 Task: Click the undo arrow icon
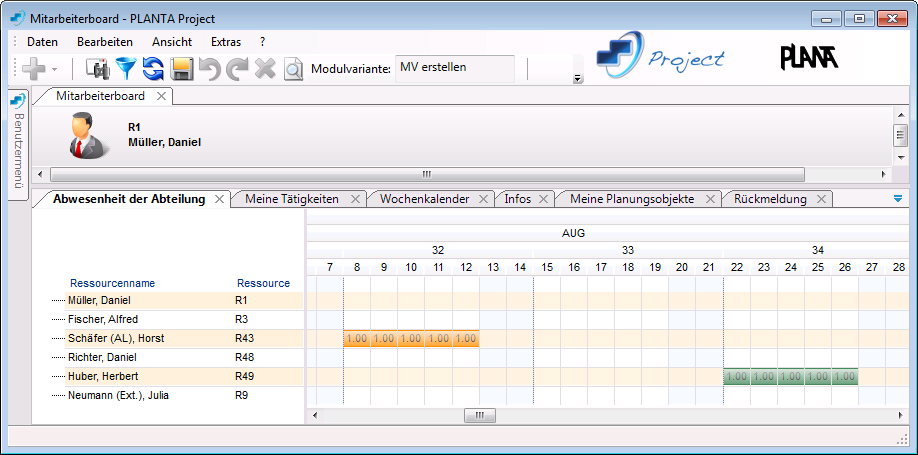[210, 69]
